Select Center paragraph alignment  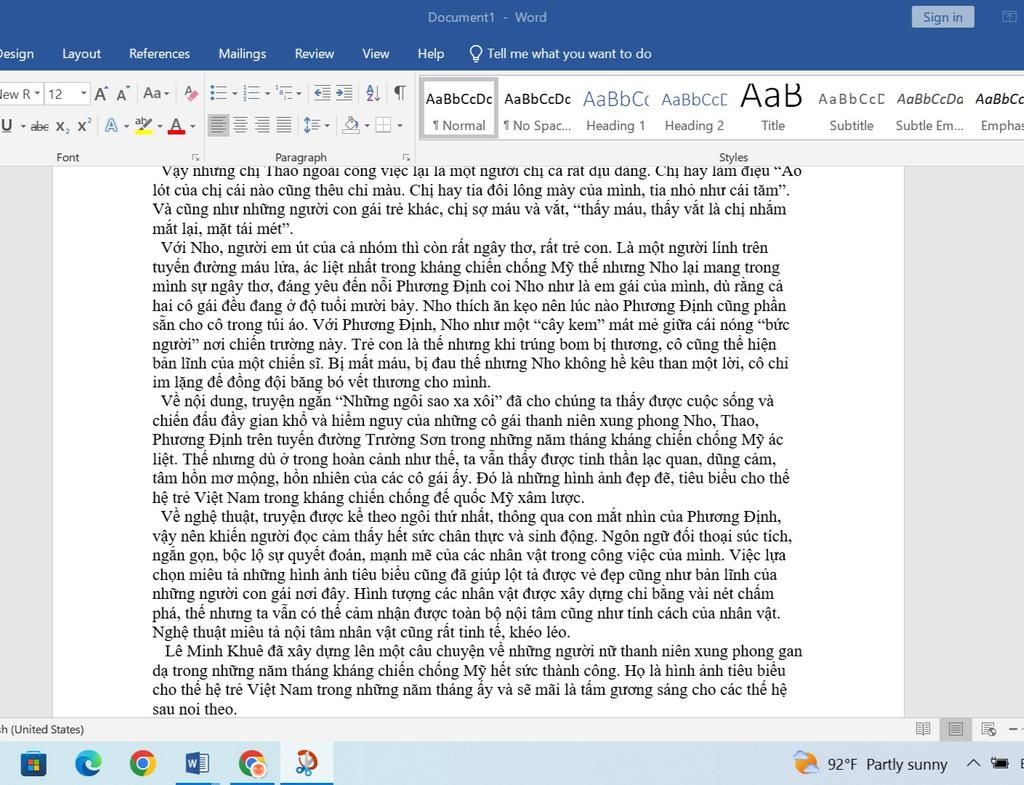click(240, 125)
